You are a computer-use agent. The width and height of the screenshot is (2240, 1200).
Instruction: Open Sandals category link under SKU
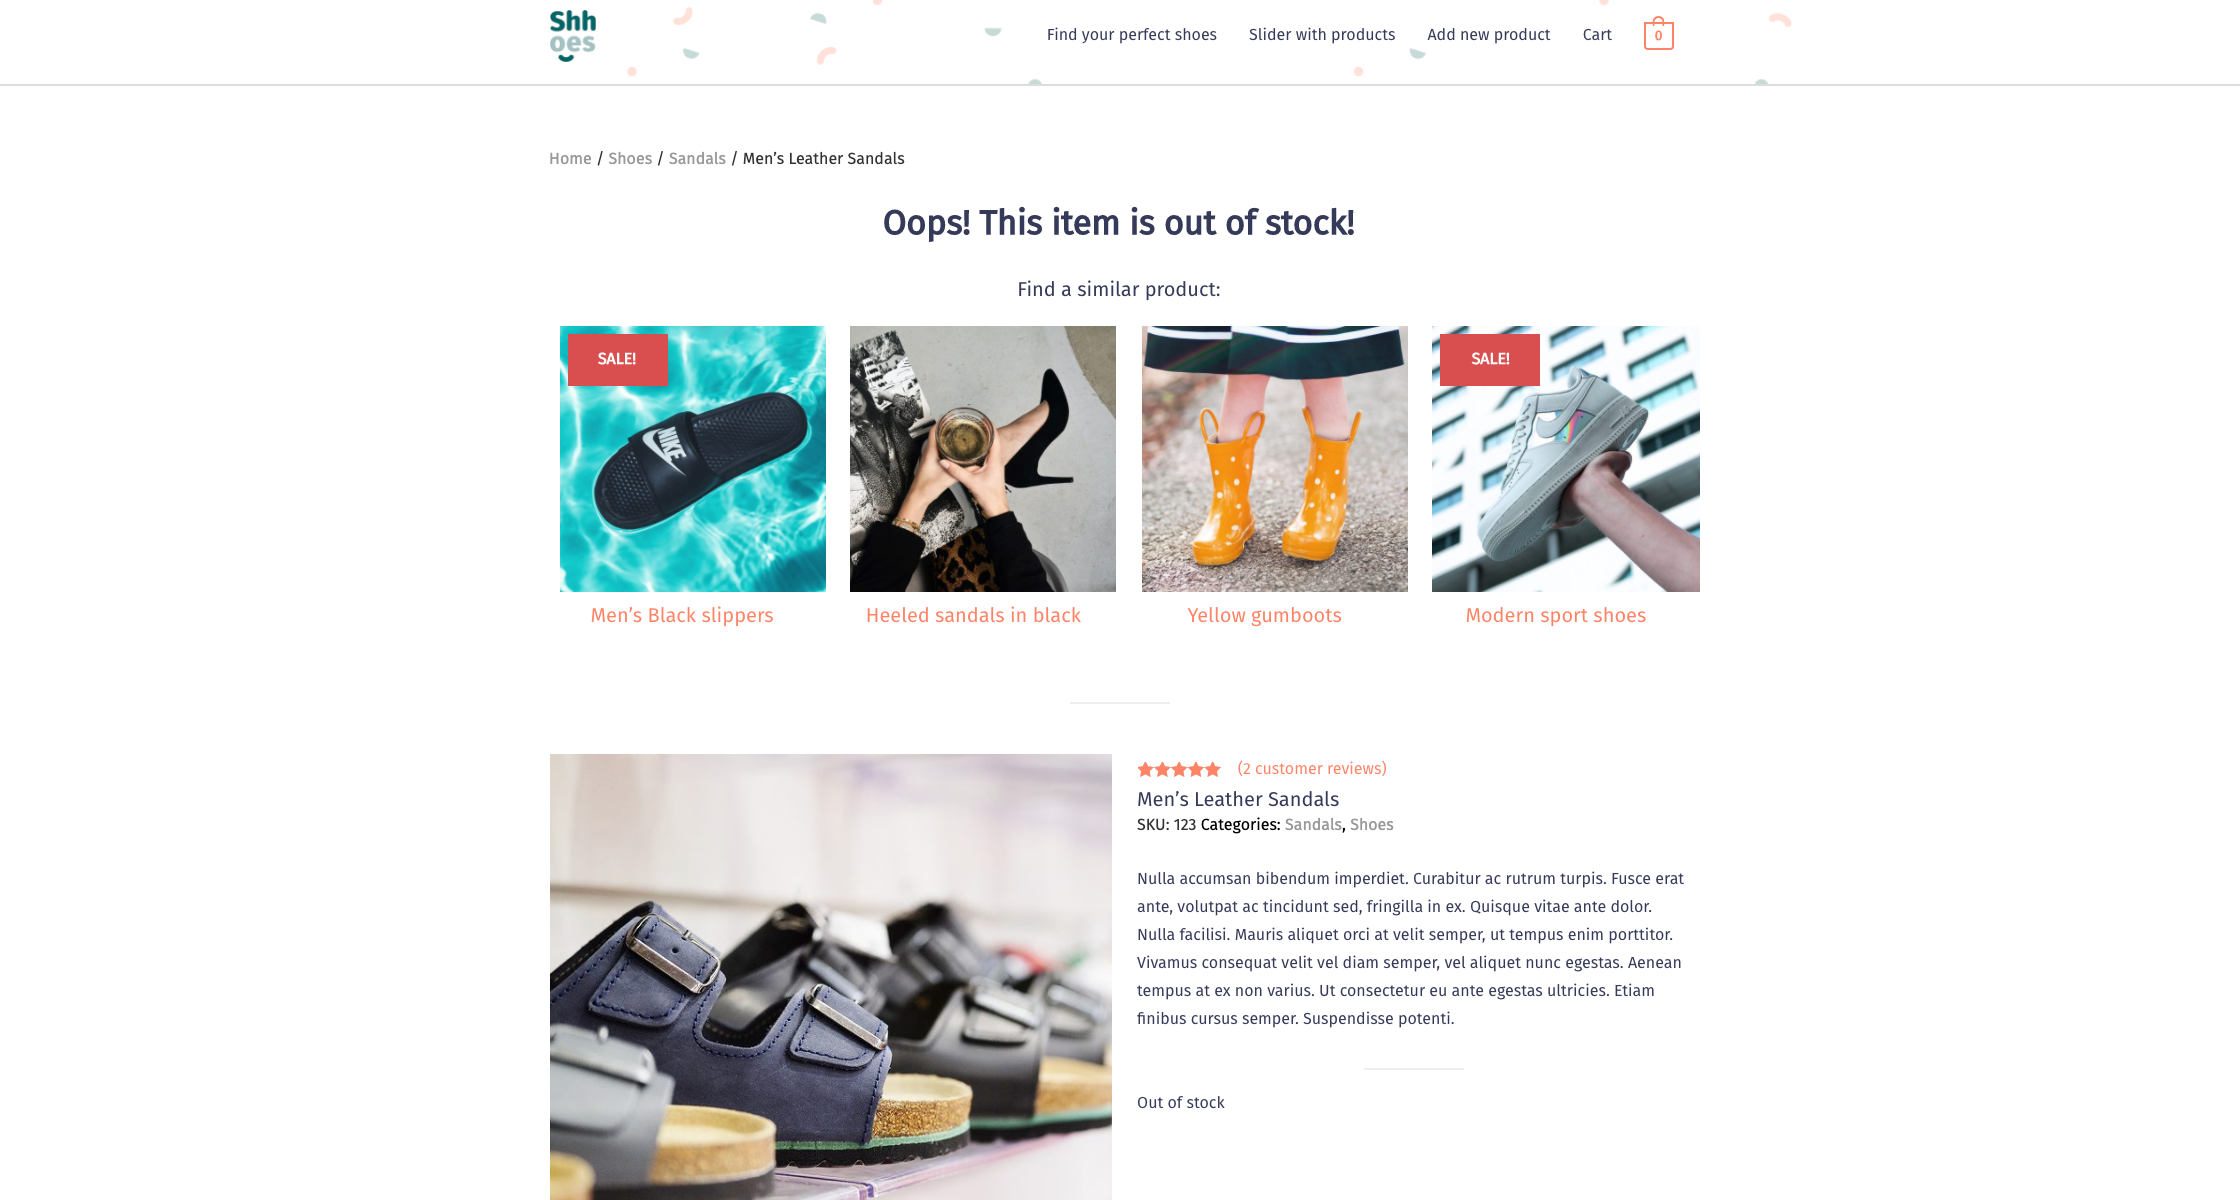[x=1313, y=825]
